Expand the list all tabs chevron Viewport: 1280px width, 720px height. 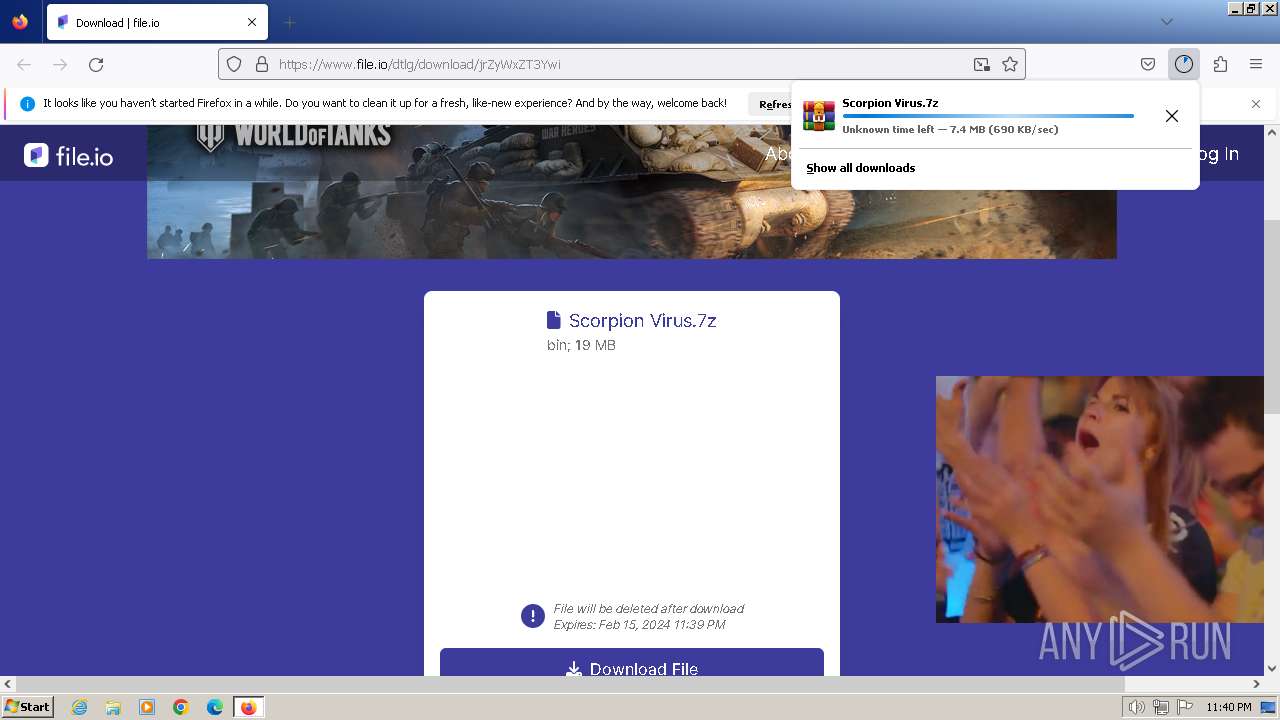point(1166,22)
